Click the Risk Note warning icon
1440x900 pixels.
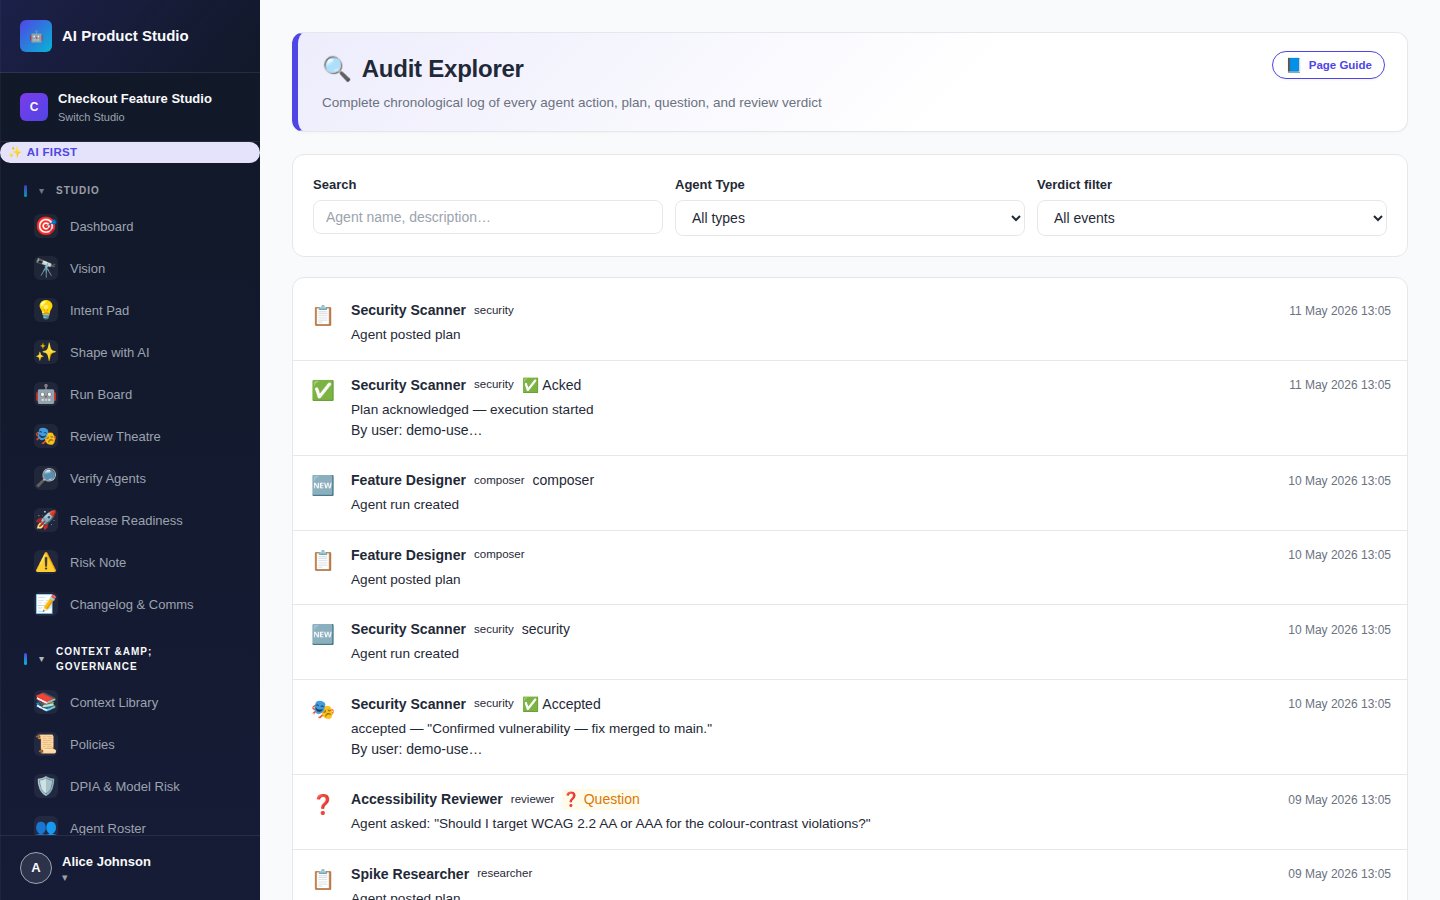[x=46, y=562]
